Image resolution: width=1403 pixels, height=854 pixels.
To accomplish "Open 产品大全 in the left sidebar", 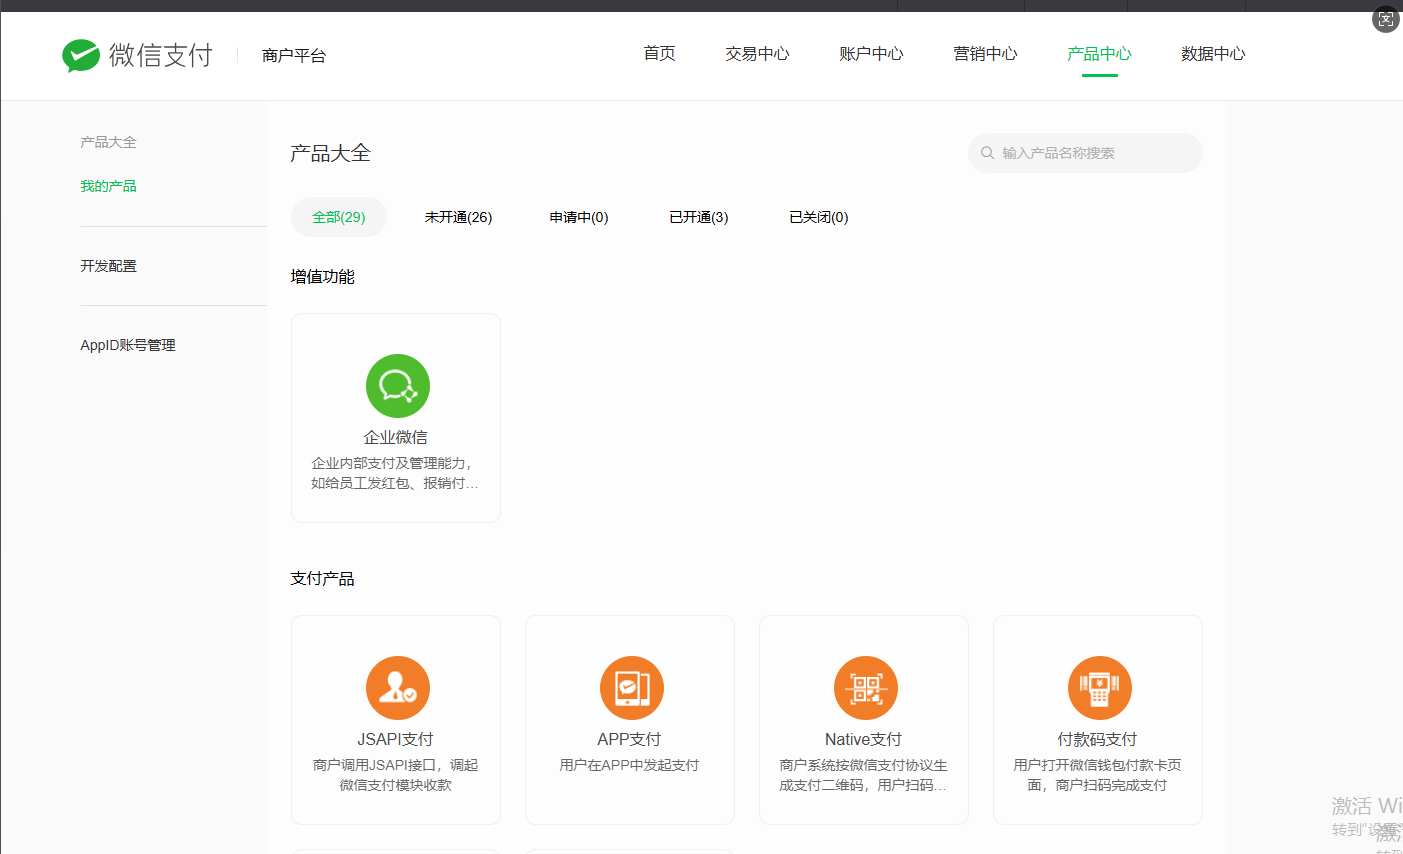I will click(108, 142).
